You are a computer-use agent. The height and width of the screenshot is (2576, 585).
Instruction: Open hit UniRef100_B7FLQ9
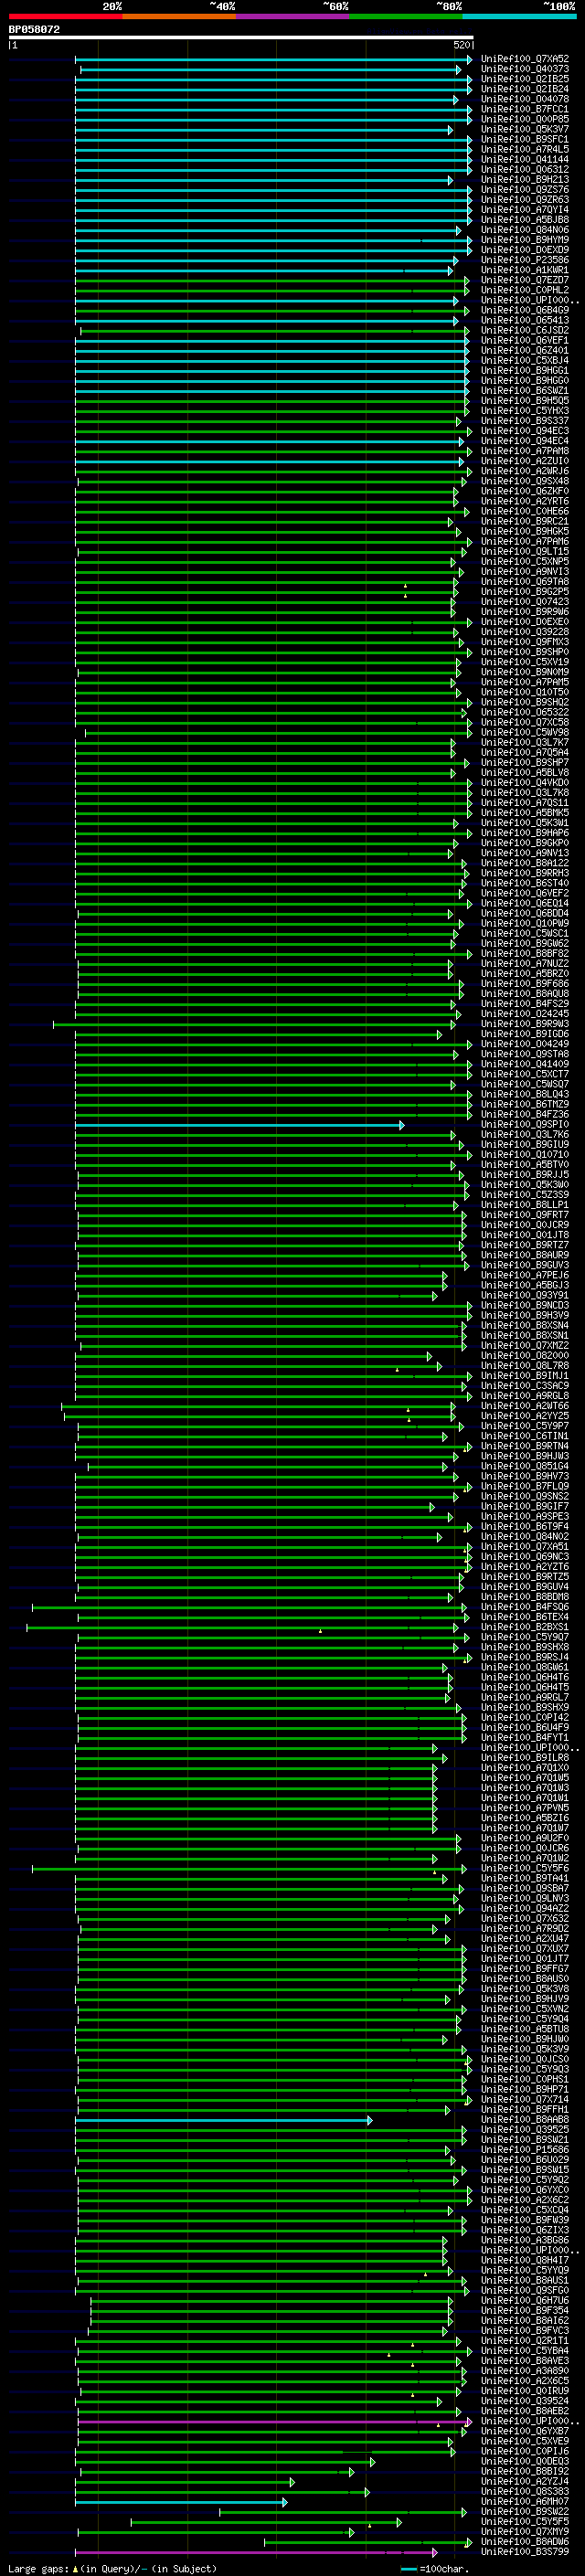tap(525, 1486)
